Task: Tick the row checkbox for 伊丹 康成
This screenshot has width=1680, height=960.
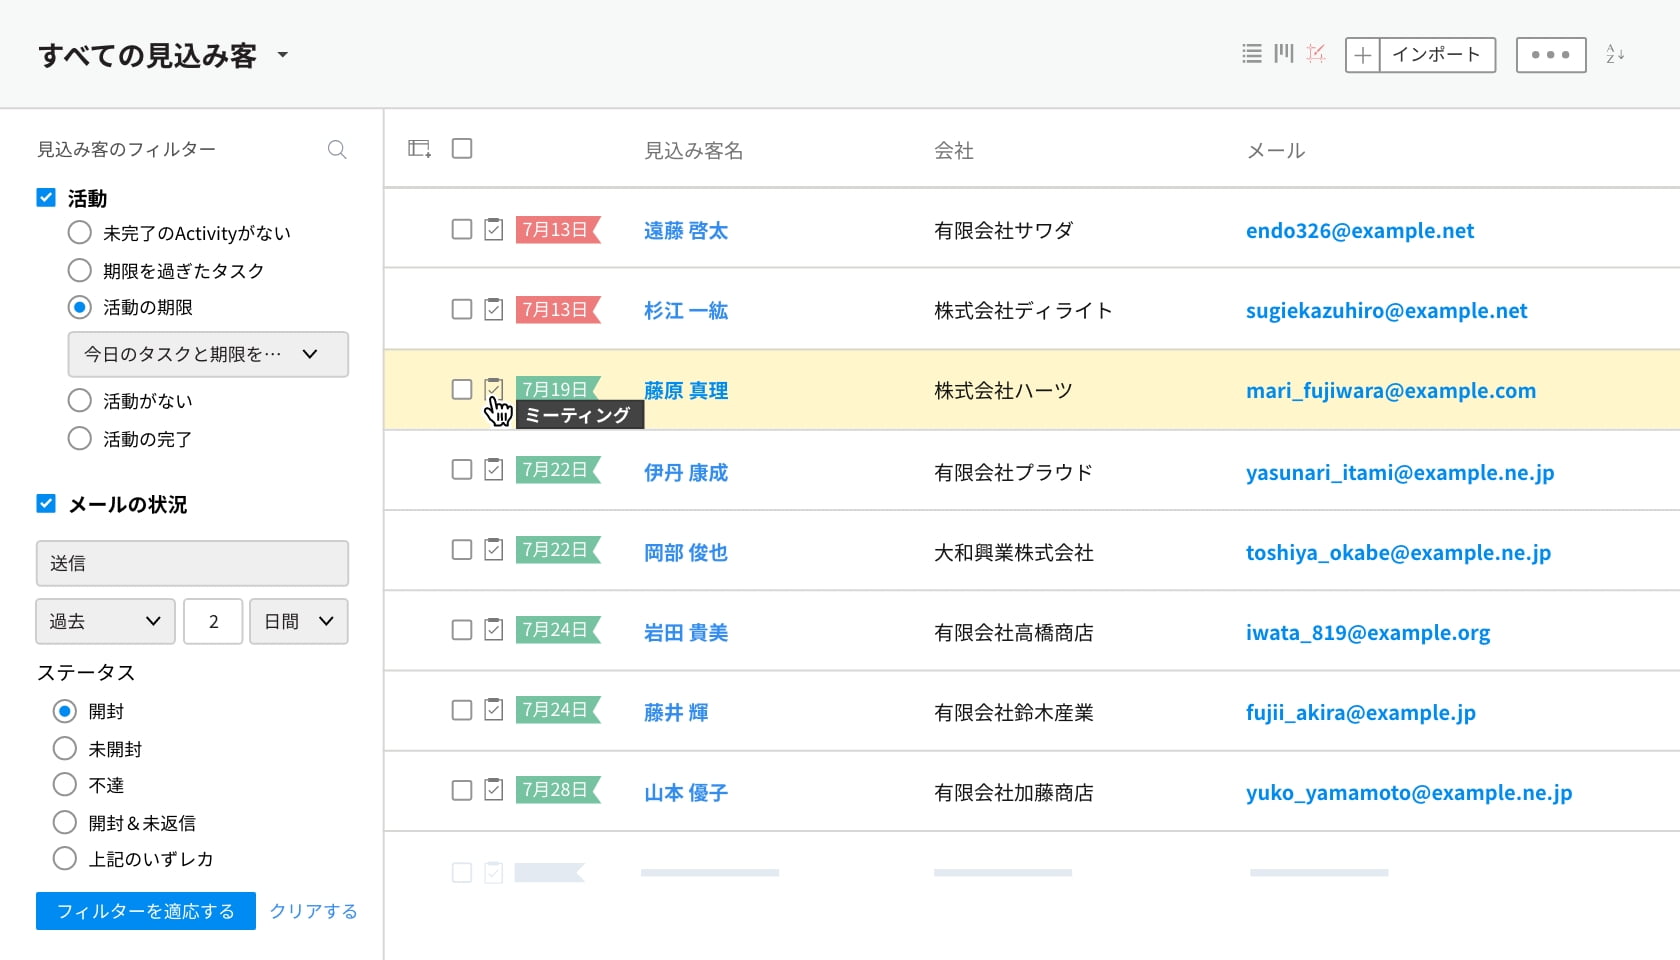Action: tap(462, 470)
